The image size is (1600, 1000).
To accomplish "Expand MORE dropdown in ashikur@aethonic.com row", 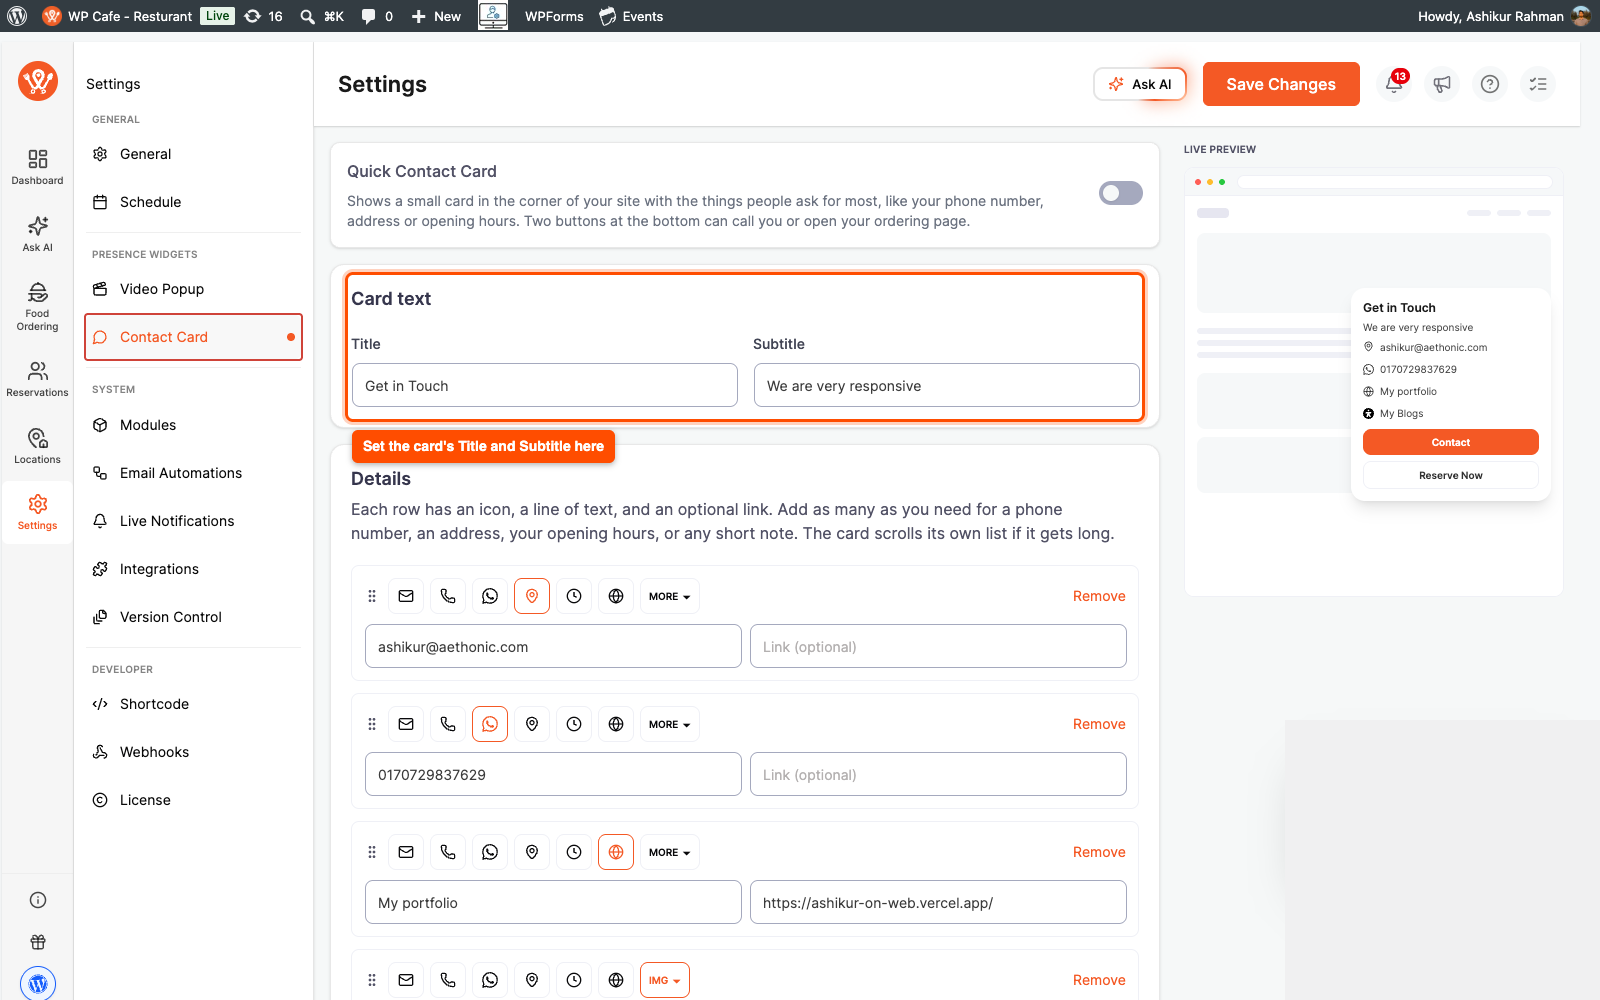I will [670, 596].
